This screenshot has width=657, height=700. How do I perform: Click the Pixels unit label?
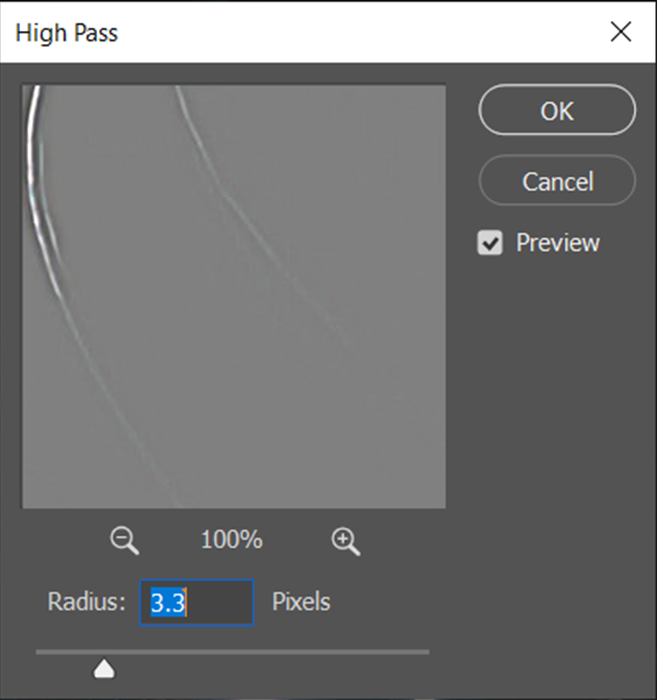(x=301, y=602)
